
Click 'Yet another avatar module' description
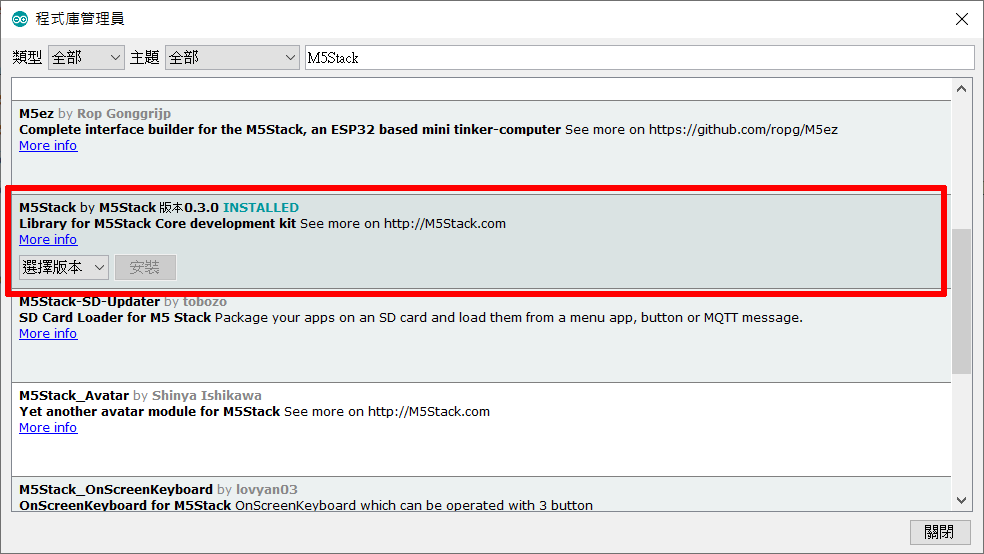[x=149, y=412]
